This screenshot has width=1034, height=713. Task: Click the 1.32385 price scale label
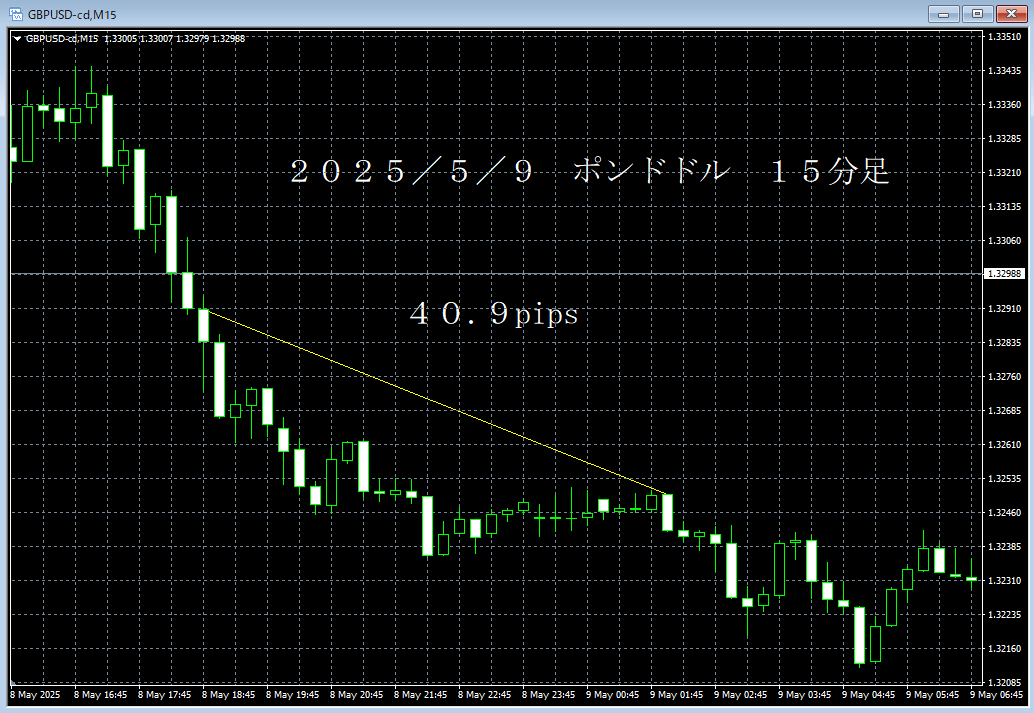[1004, 547]
